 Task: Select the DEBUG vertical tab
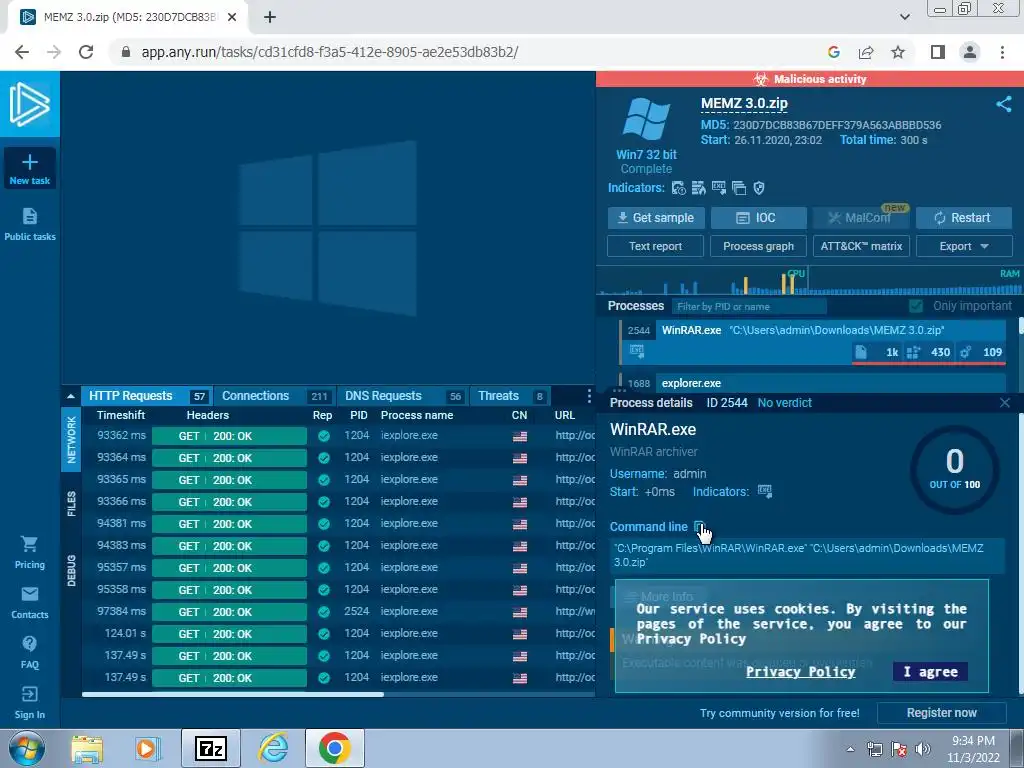71,570
